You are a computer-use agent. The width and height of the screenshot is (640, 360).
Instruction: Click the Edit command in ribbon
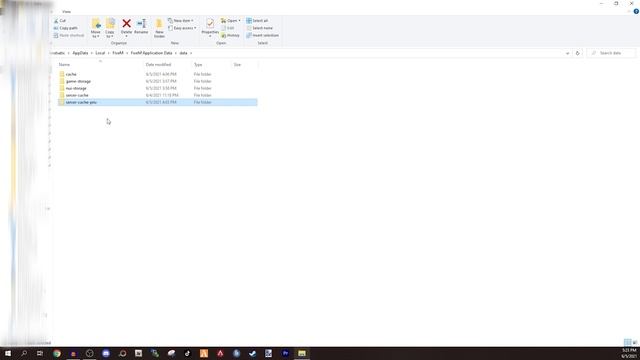(228, 28)
